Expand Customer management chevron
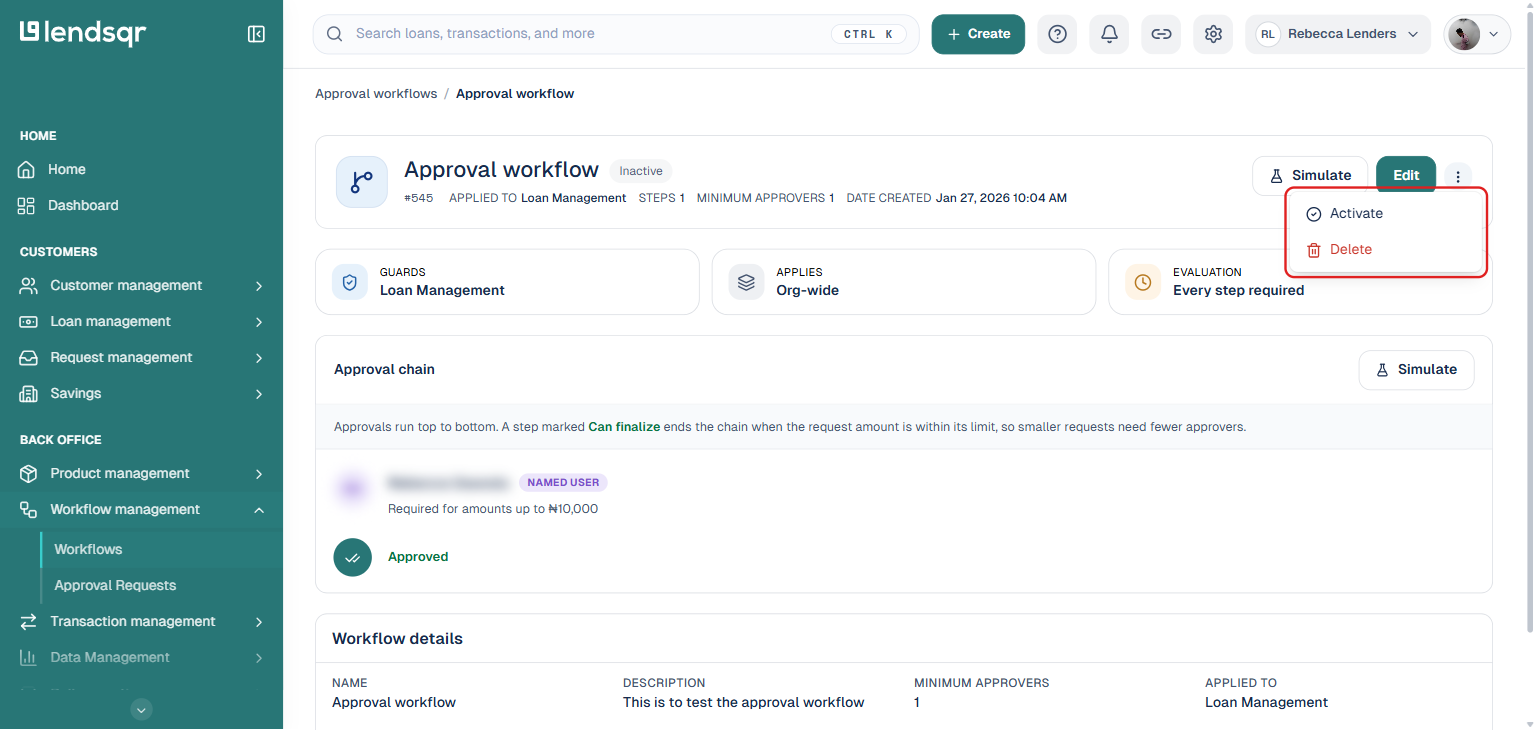The image size is (1535, 730). [x=259, y=286]
